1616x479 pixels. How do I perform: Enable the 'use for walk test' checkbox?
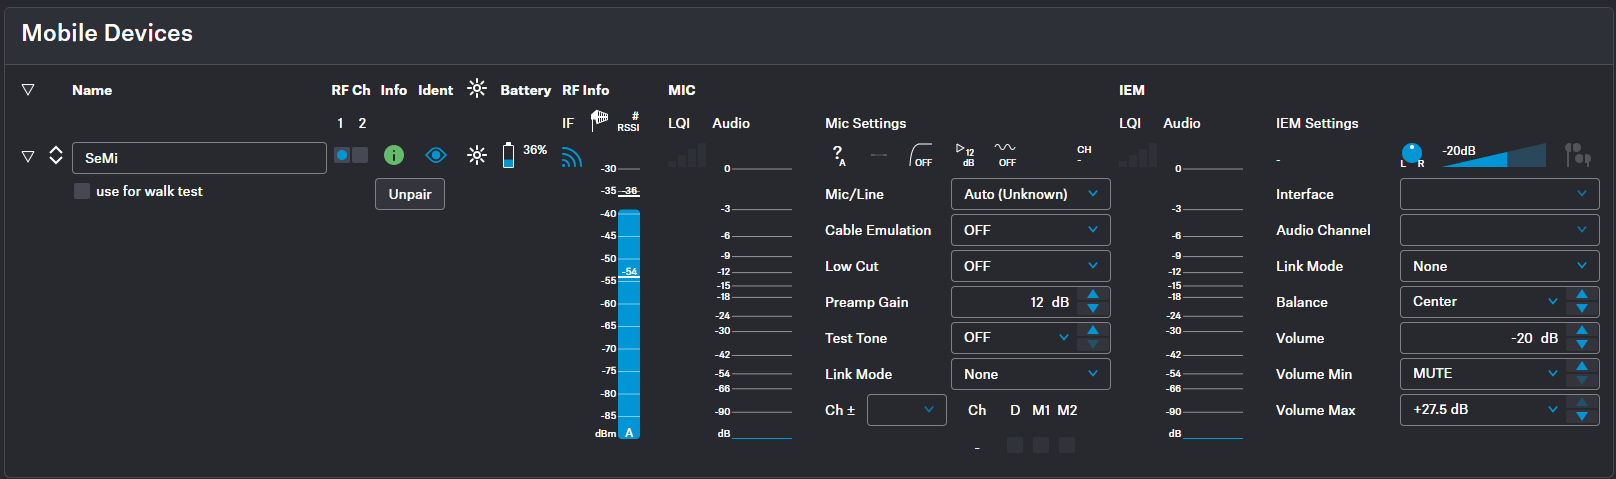[x=82, y=191]
